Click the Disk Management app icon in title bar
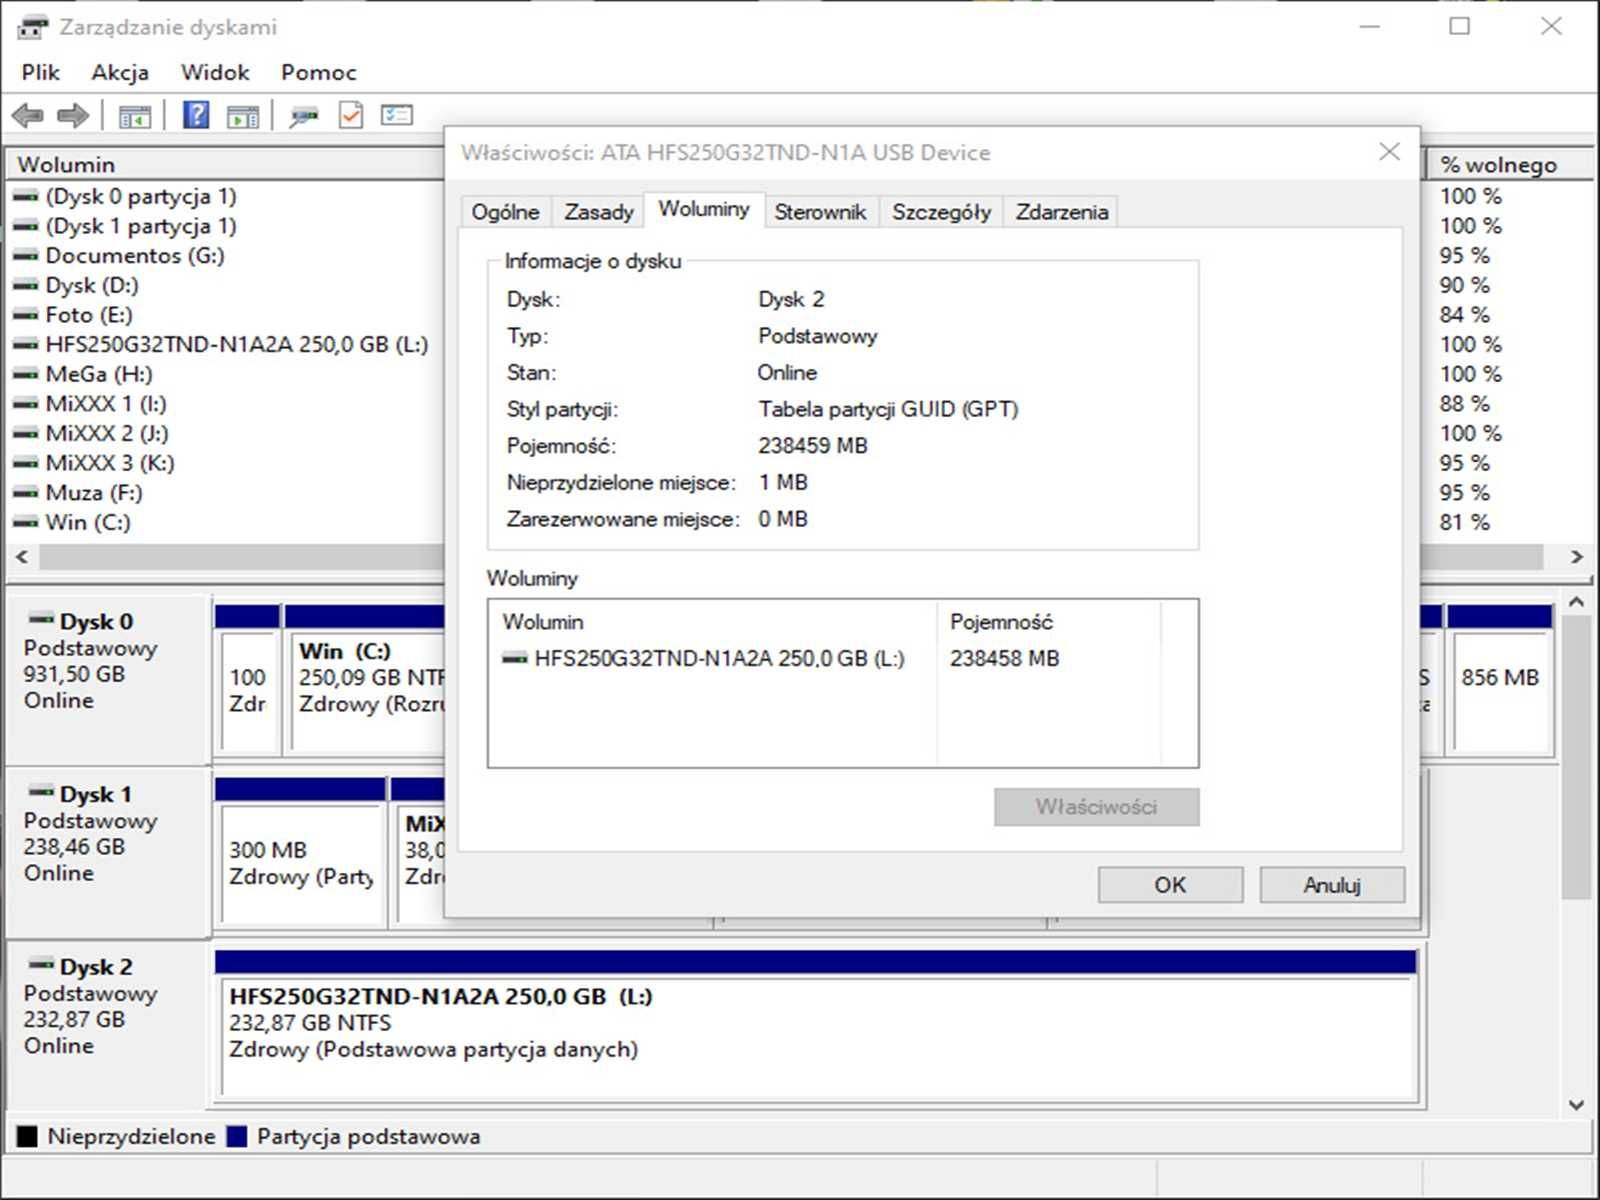 32,27
